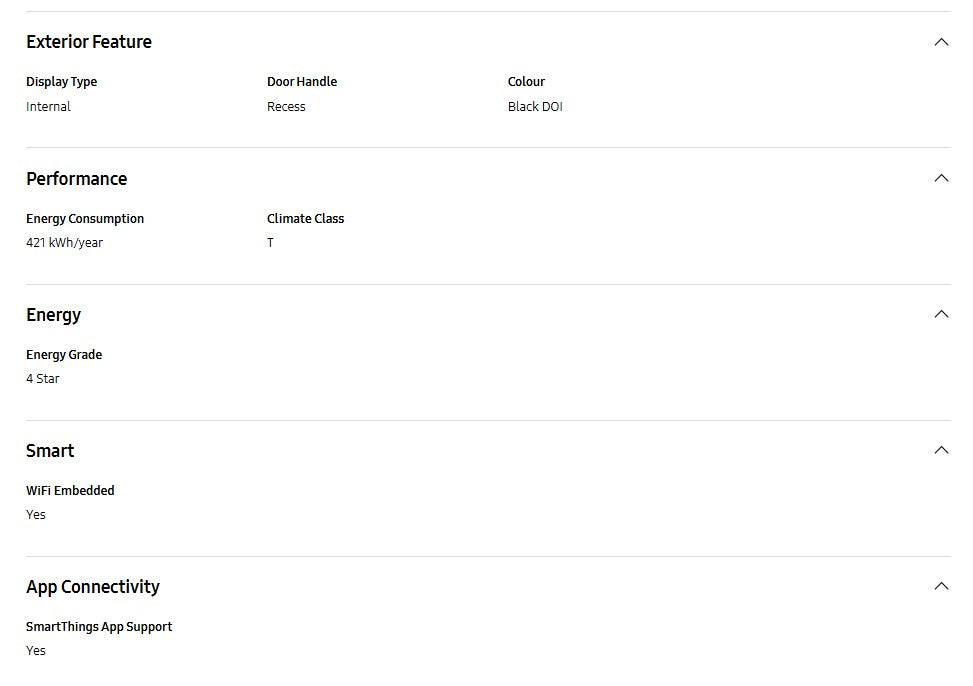Click the Exterior Feature heading
Screen dimensions: 973x686
(89, 42)
